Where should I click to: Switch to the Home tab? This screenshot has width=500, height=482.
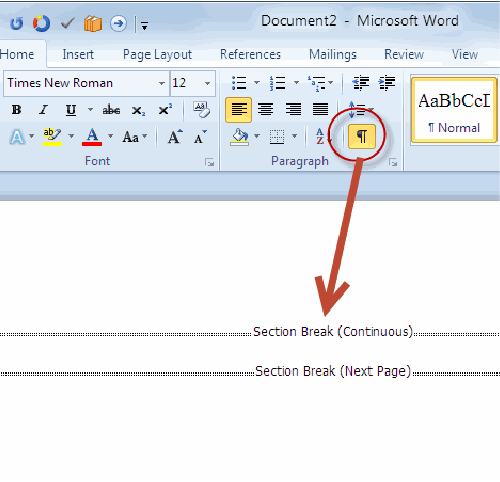(x=17, y=54)
